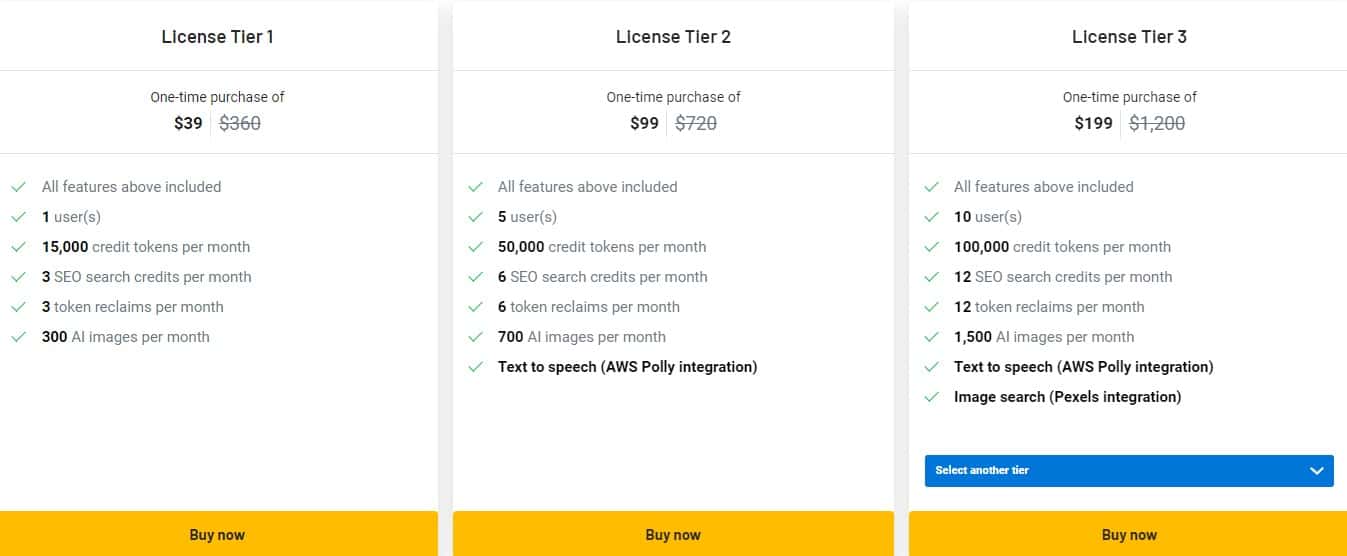The image size is (1347, 556).
Task: Click the chevron arrow on tier selector
Action: coord(1316,471)
